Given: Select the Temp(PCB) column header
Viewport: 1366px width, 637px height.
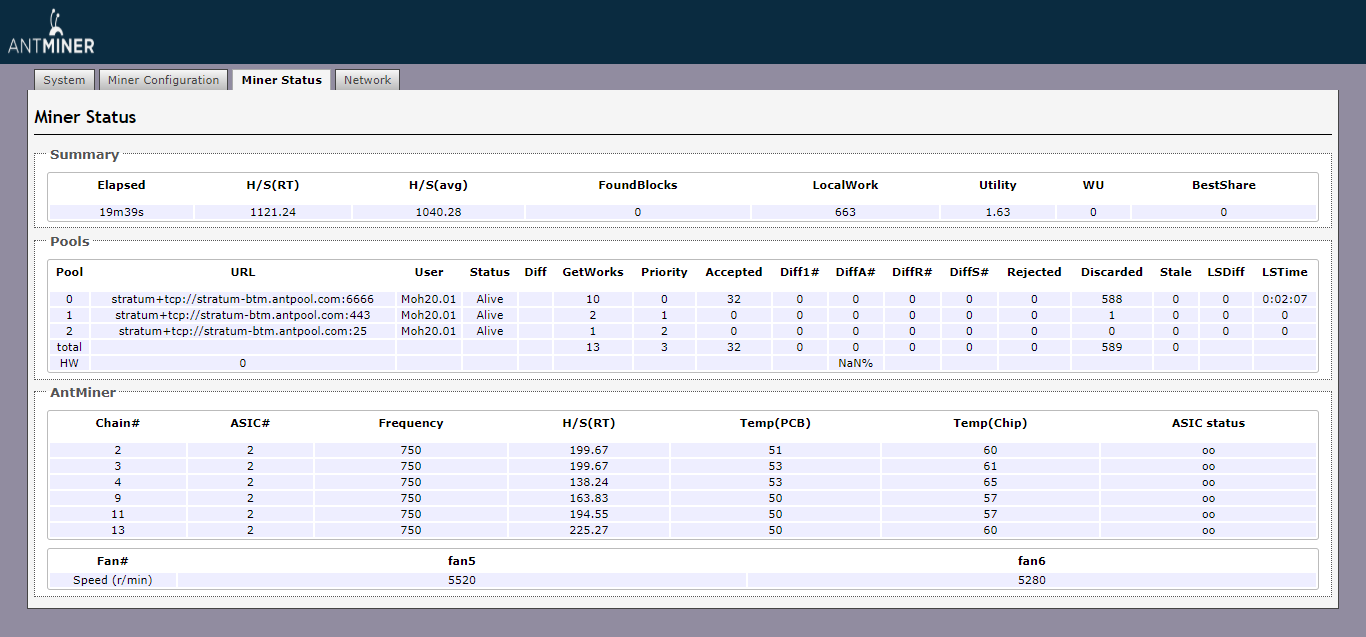Looking at the screenshot, I should click(x=775, y=423).
